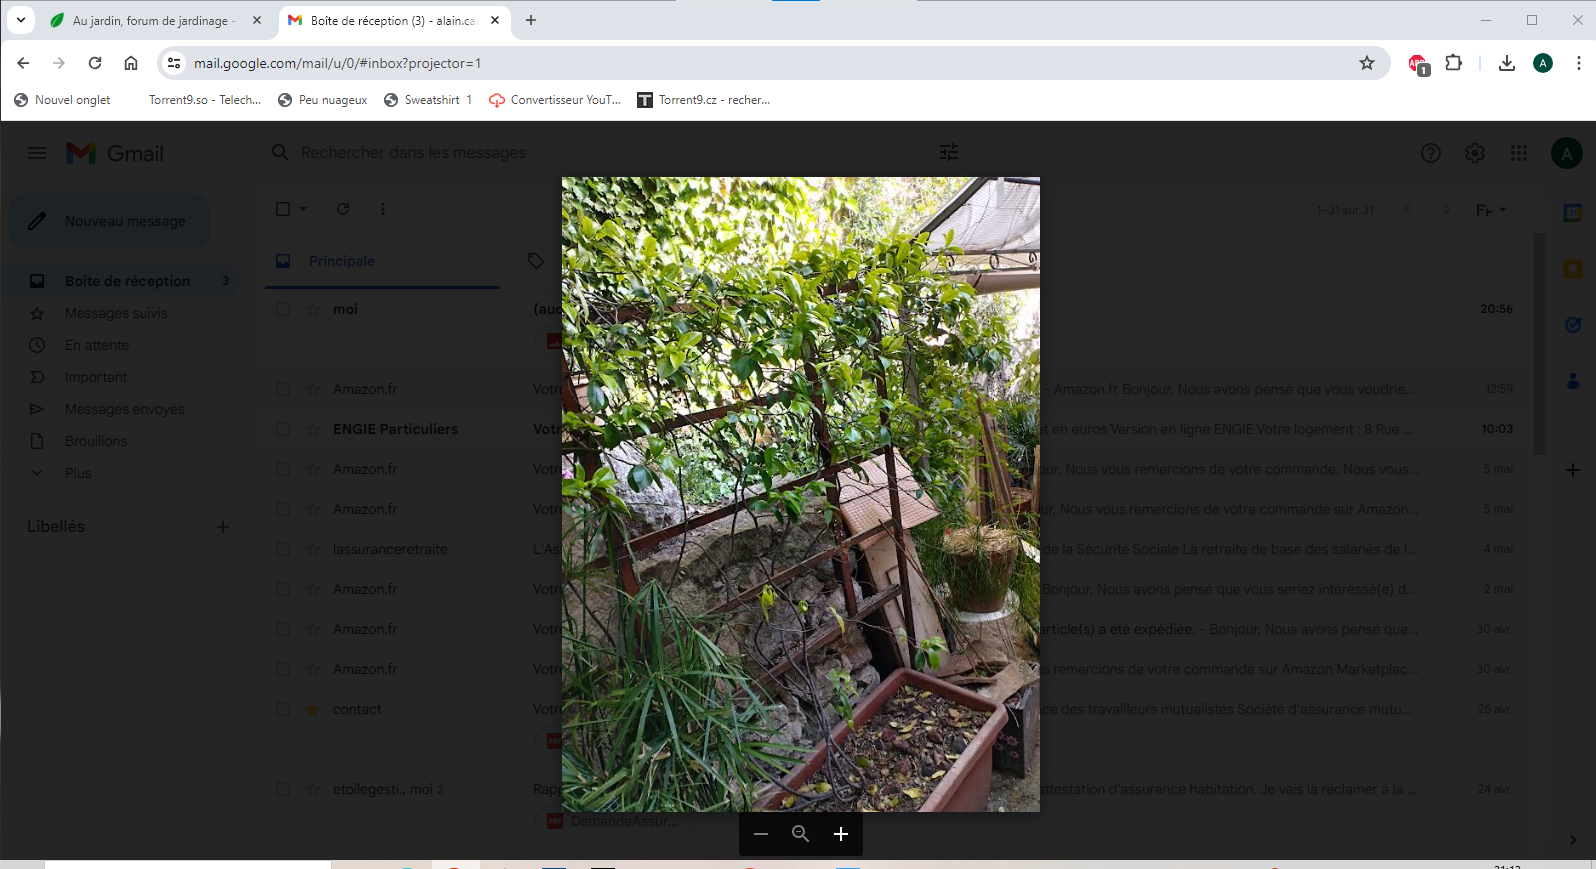This screenshot has width=1596, height=869.
Task: Open Google apps grid
Action: coord(1518,153)
